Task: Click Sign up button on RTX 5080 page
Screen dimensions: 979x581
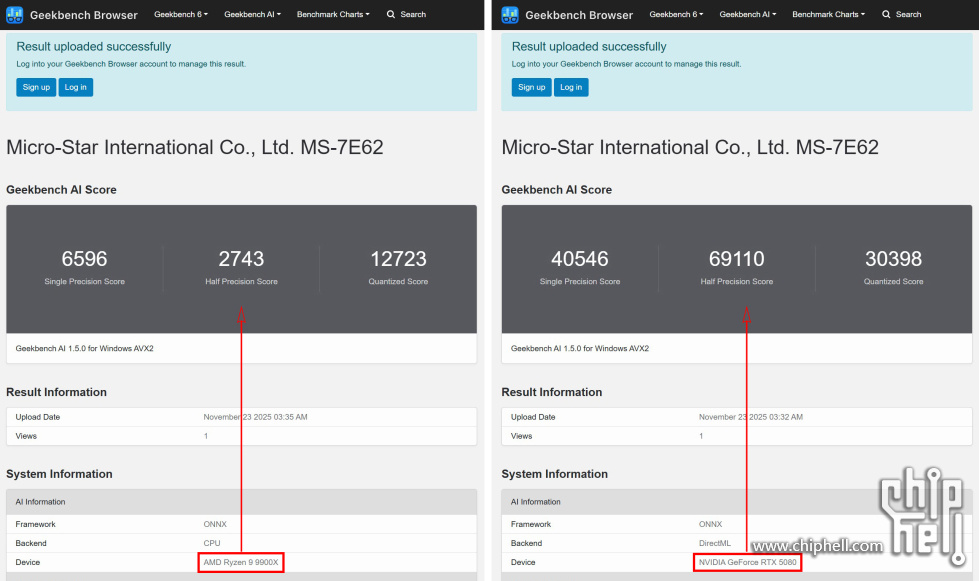Action: pos(532,87)
